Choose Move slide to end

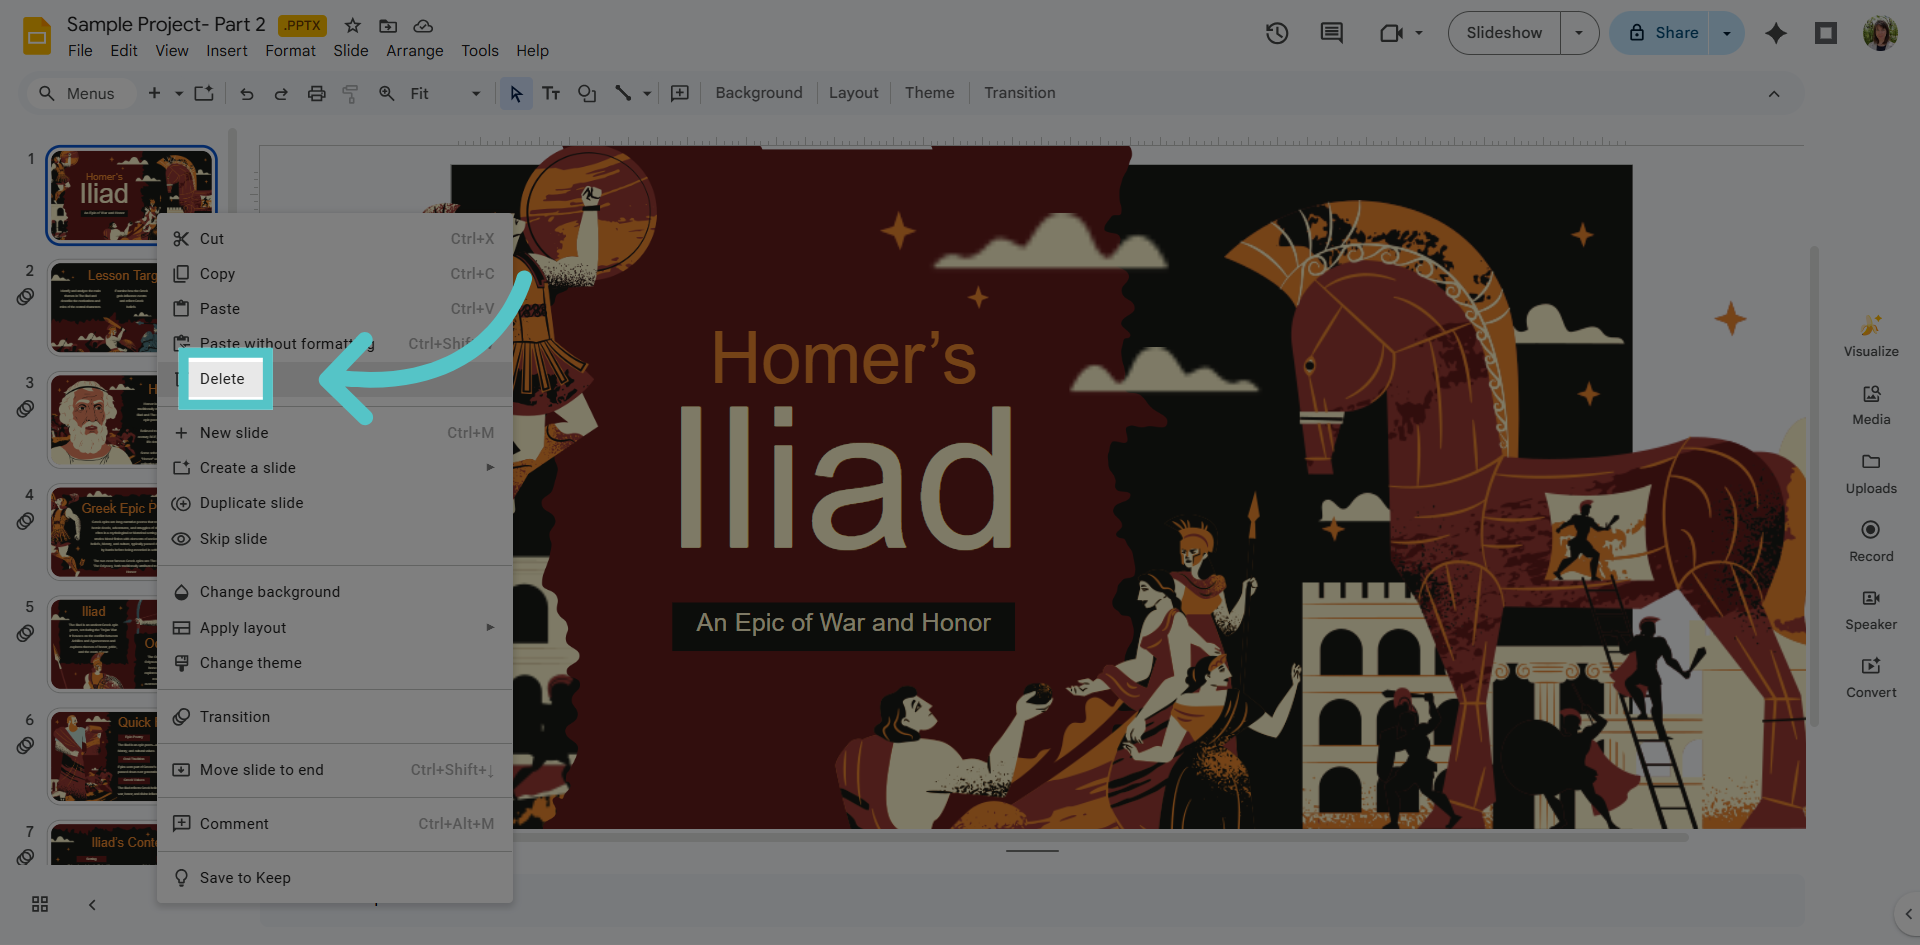tap(335, 770)
